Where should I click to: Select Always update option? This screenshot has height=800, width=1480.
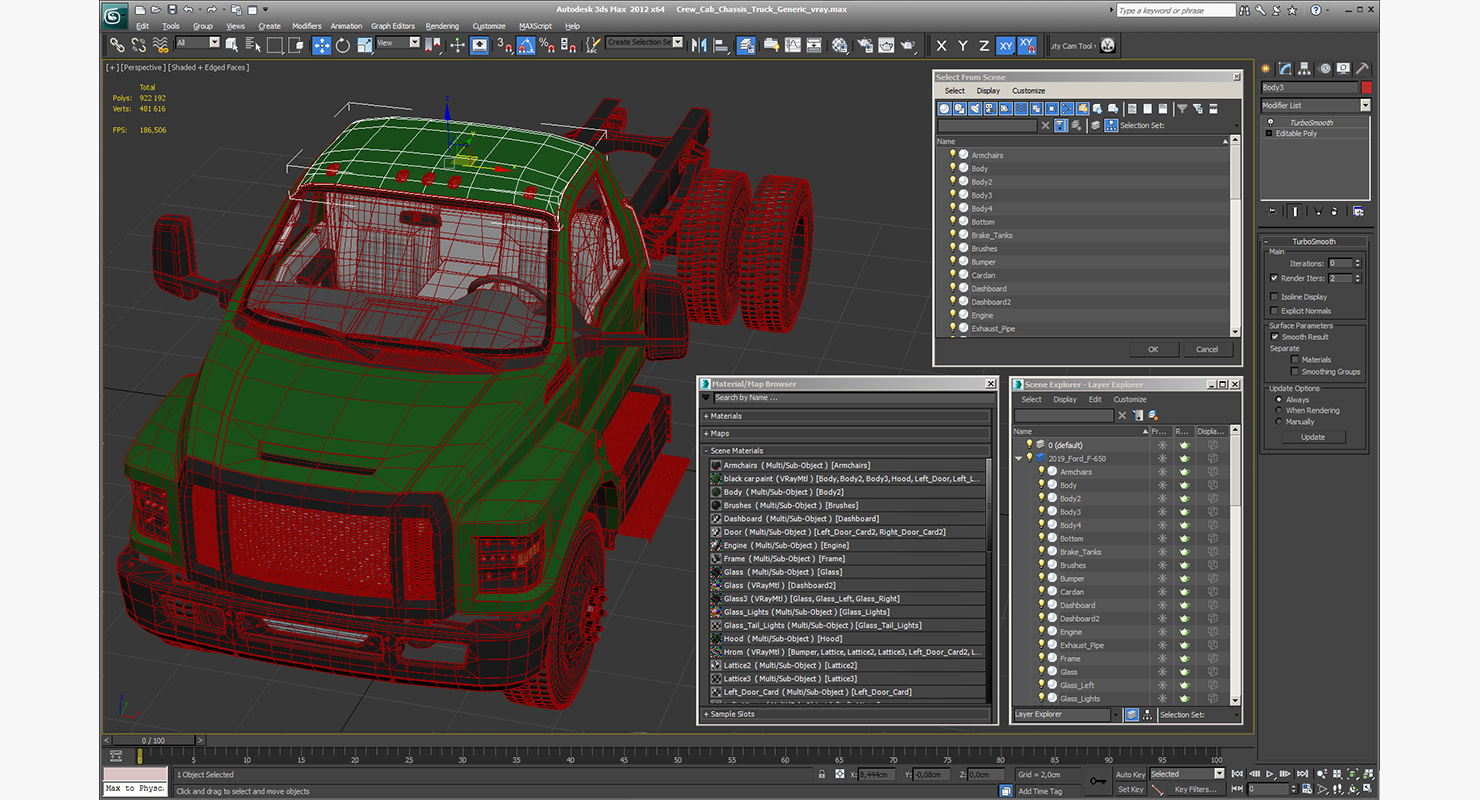(1278, 400)
